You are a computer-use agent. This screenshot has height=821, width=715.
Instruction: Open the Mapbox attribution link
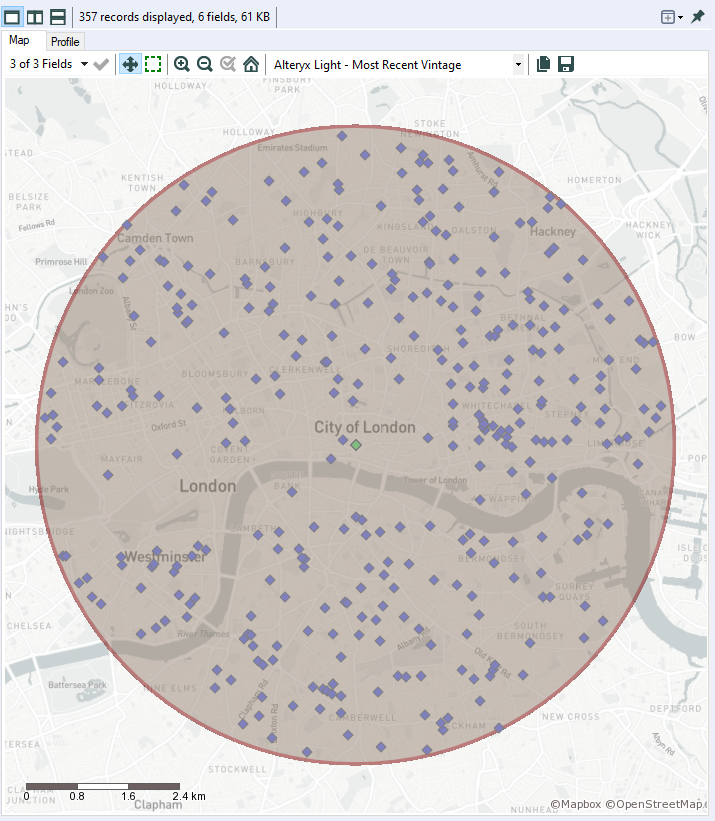tap(575, 804)
